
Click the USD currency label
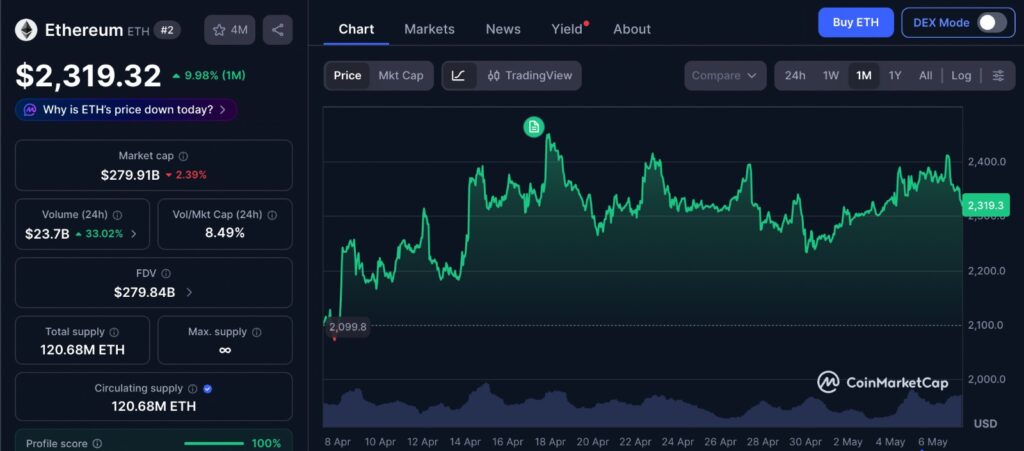(985, 424)
